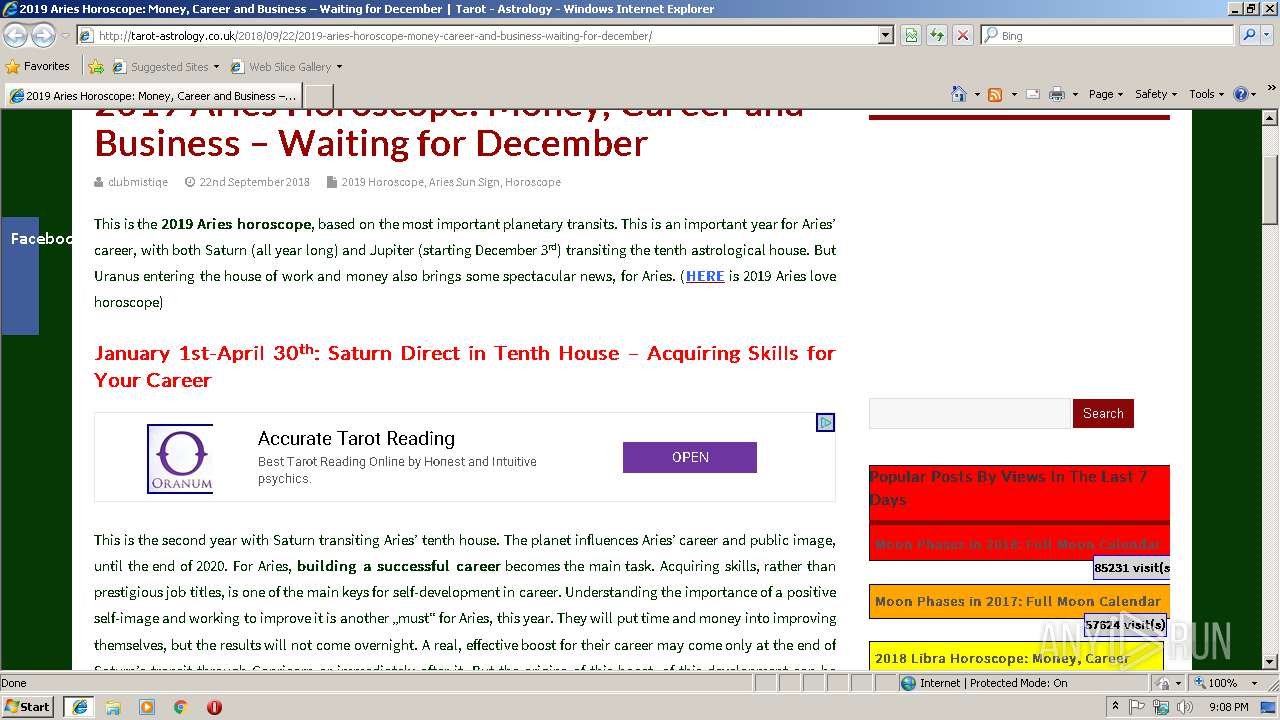Click the Oranum logo in the ad
The image size is (1280, 720).
(x=180, y=458)
